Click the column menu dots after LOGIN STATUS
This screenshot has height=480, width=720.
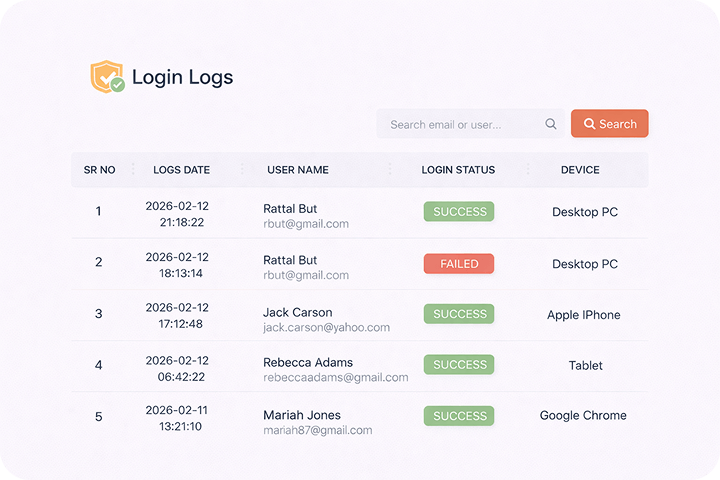528,169
